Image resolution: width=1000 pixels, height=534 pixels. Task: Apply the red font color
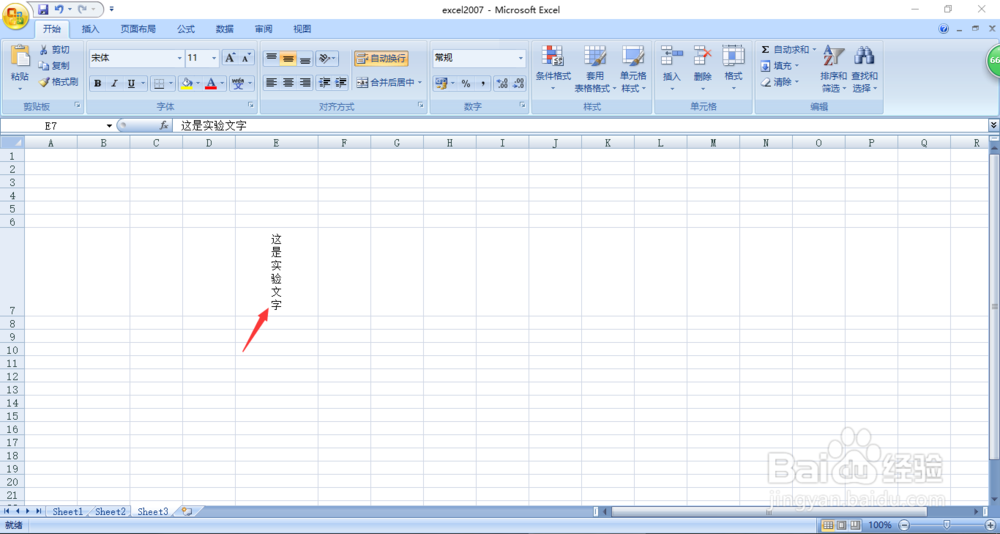211,83
